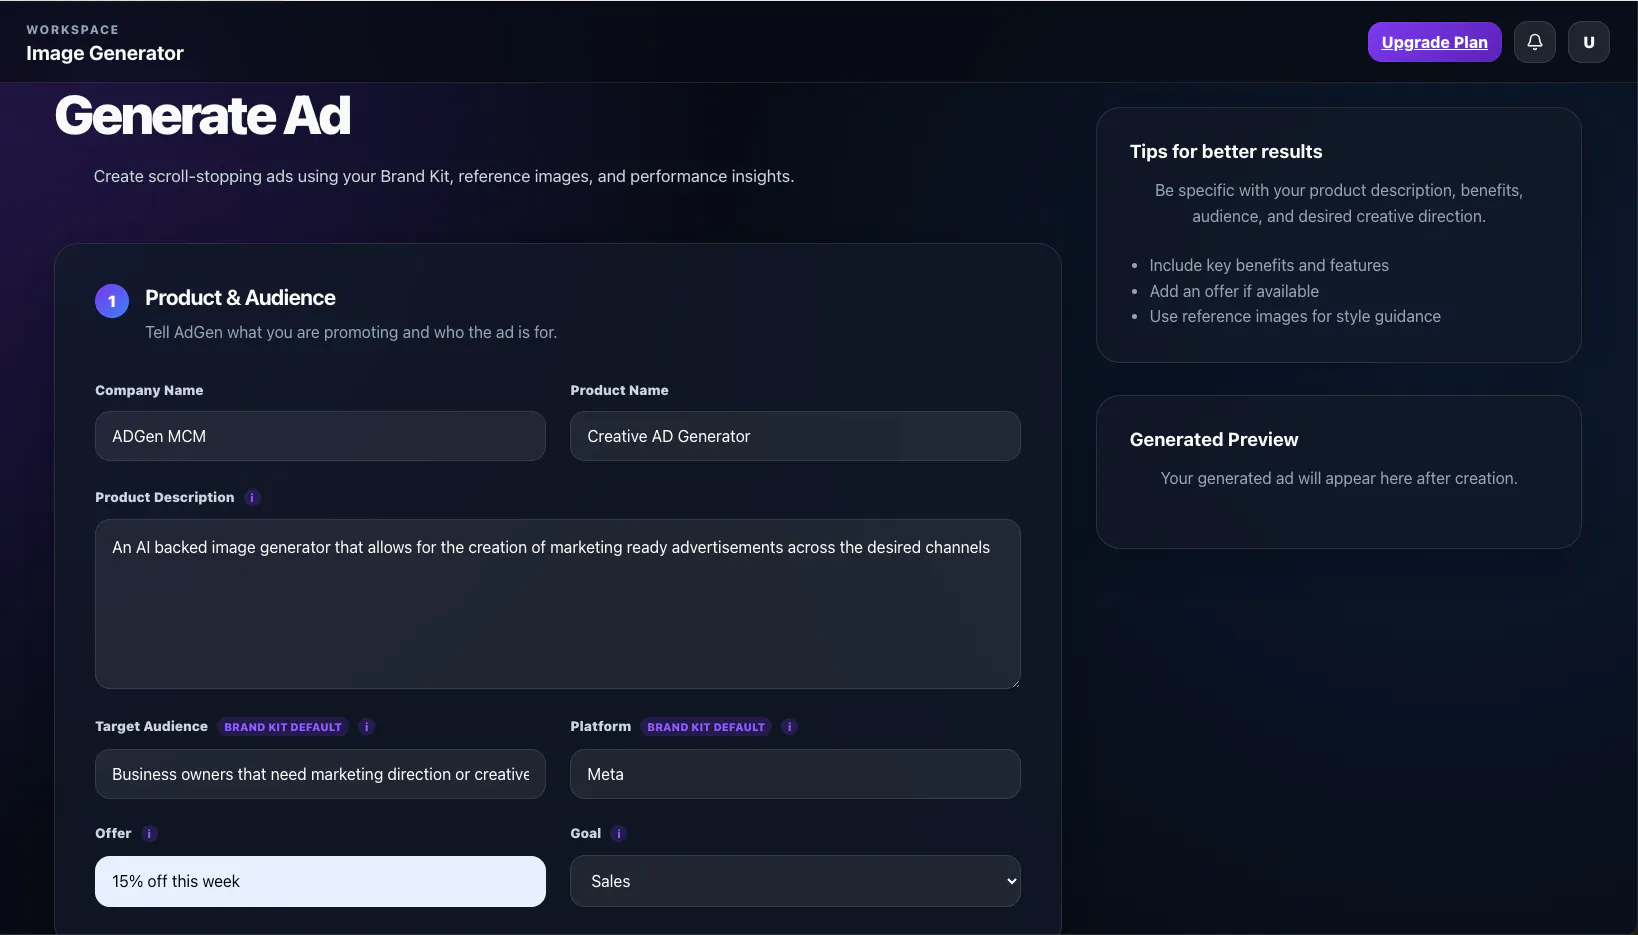Click the Image Generator workspace title
Image resolution: width=1638 pixels, height=935 pixels.
(x=105, y=53)
